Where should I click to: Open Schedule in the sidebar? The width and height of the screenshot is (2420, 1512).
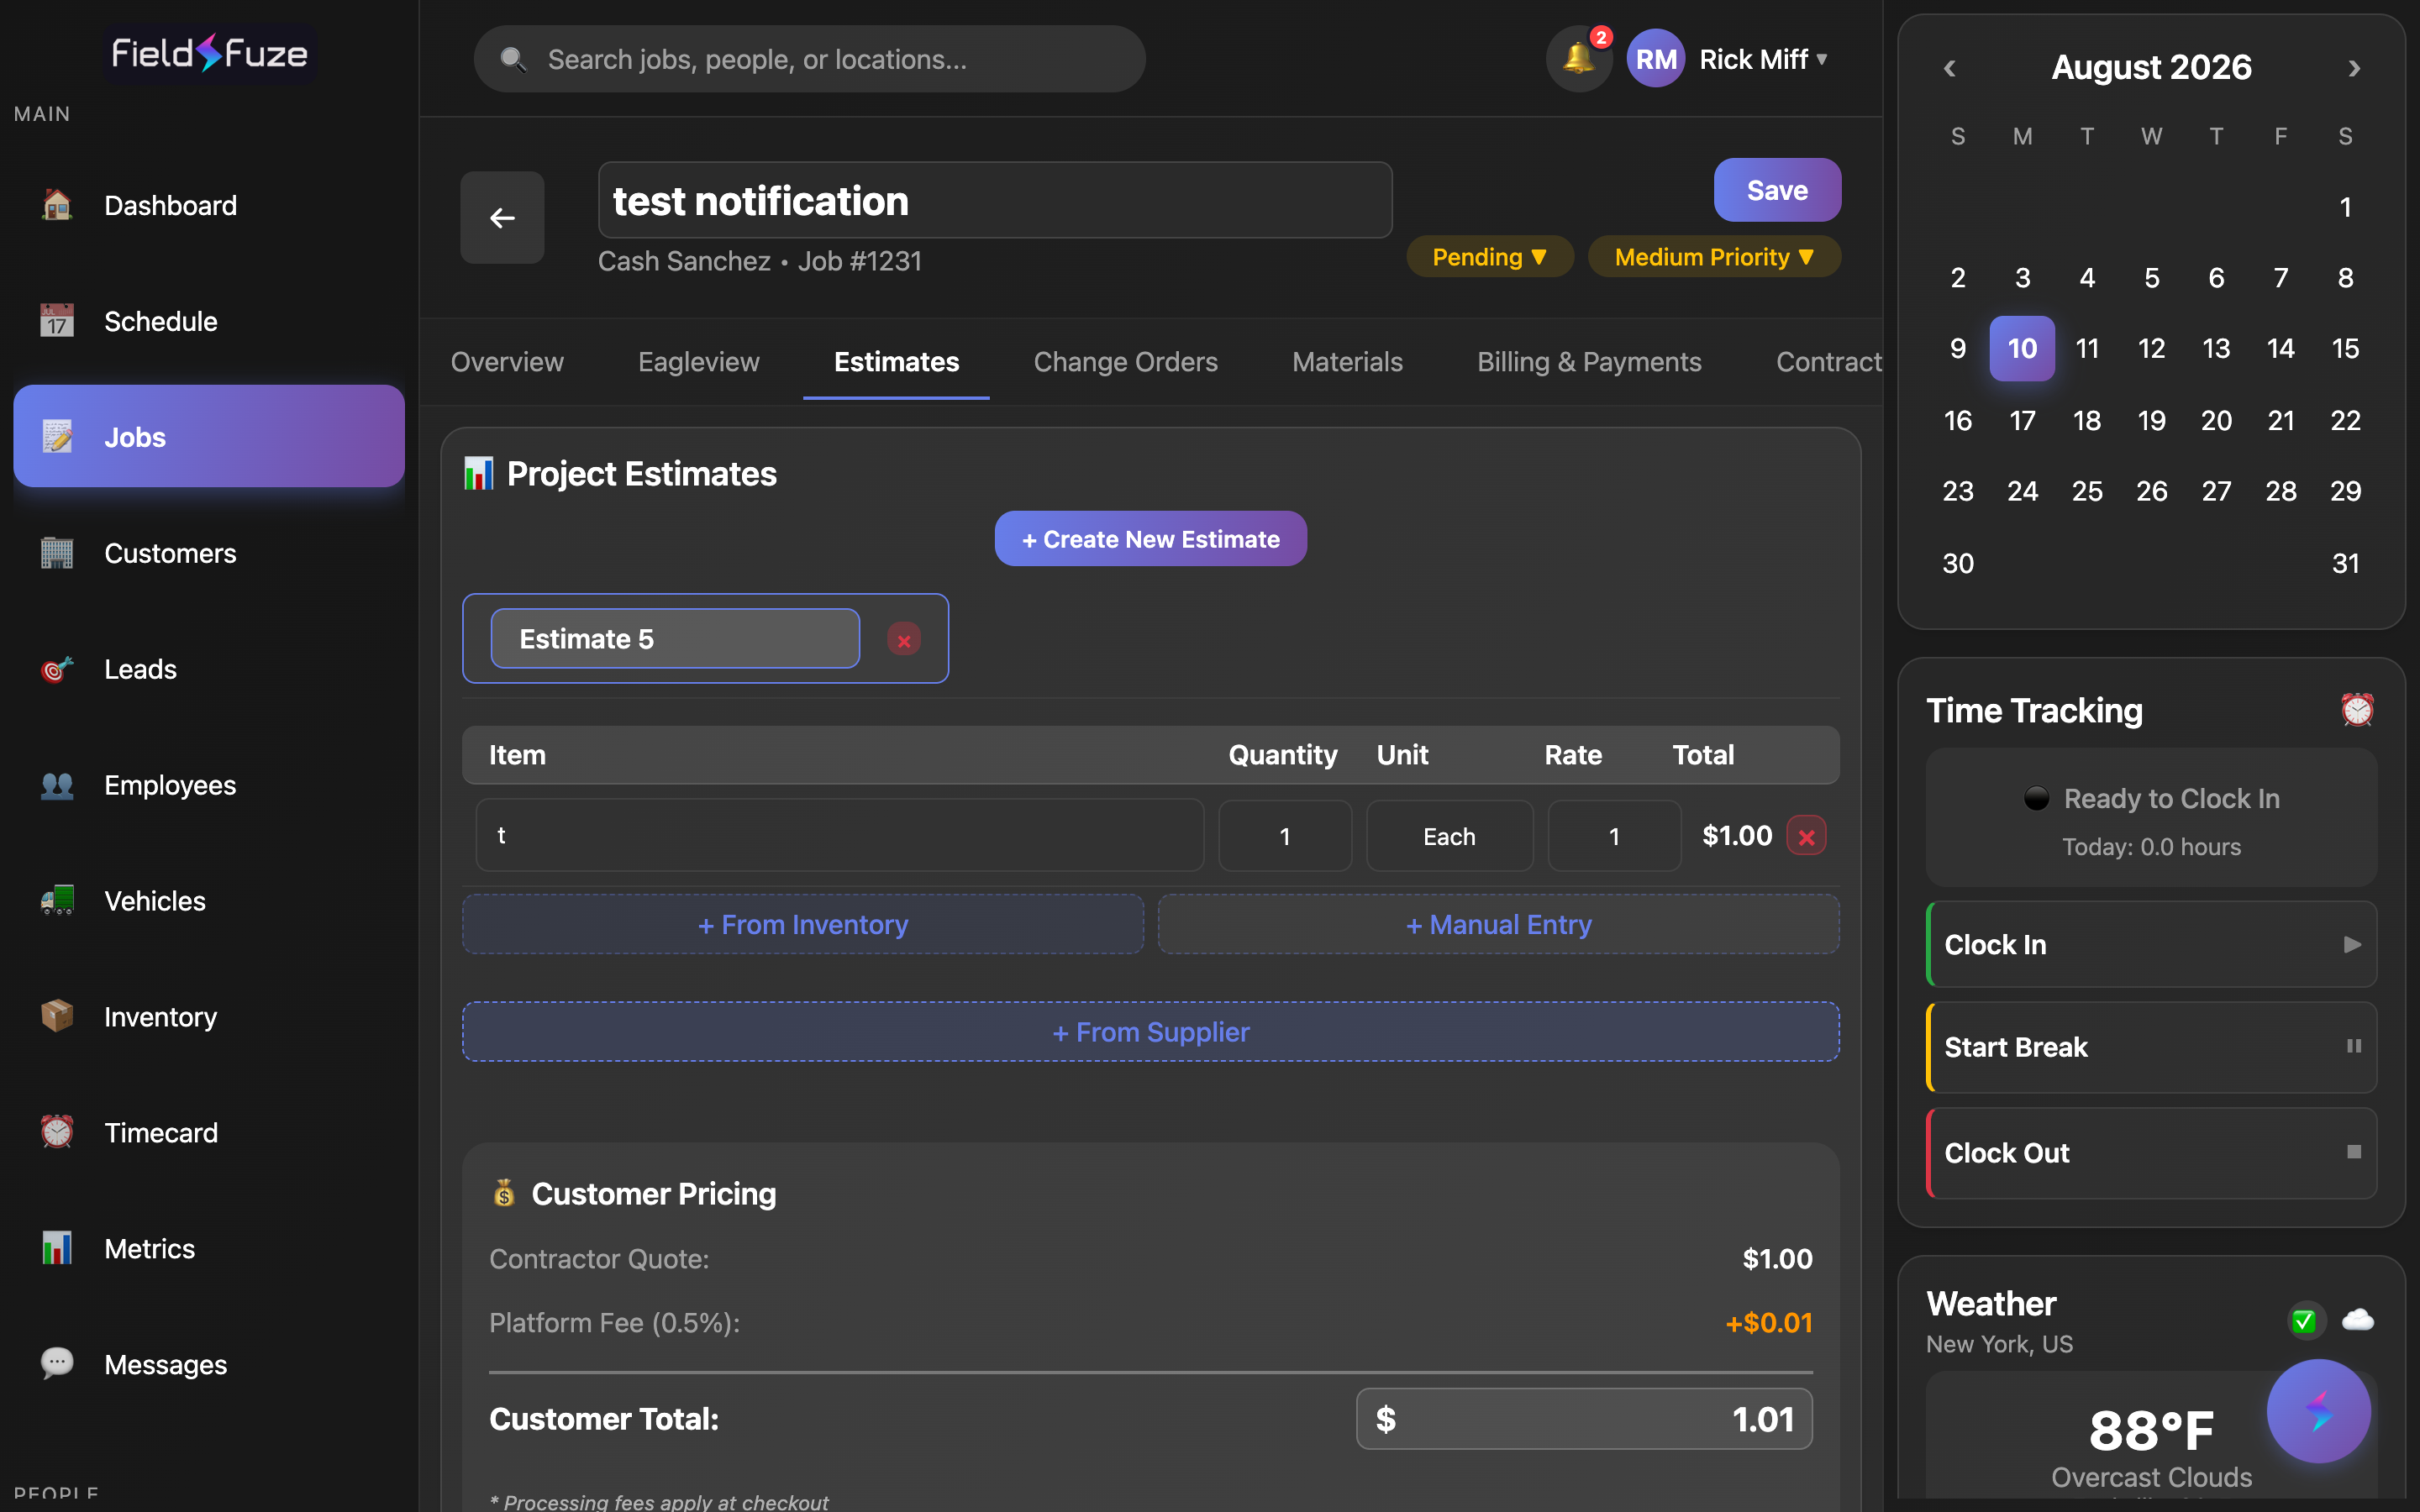[x=209, y=321]
